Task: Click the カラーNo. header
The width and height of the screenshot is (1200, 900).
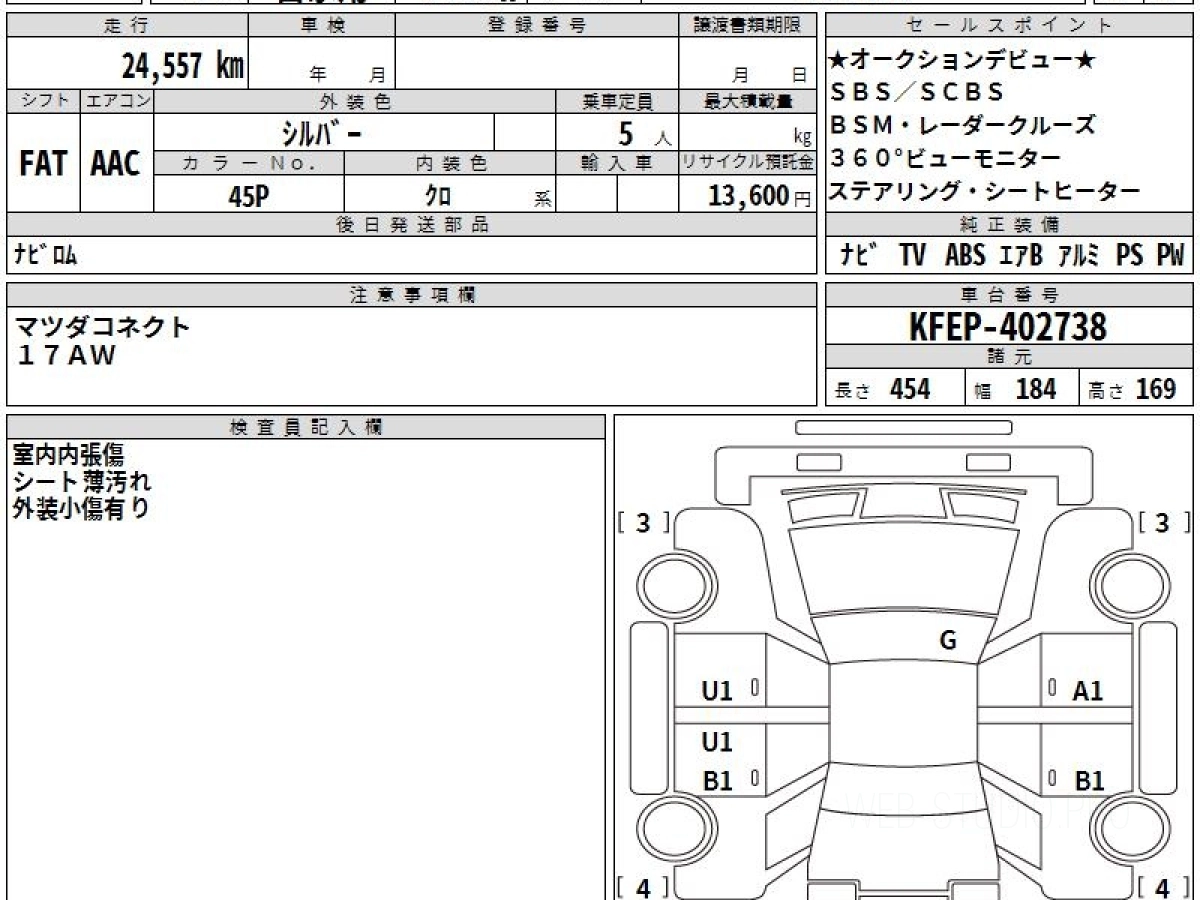Action: pos(249,163)
